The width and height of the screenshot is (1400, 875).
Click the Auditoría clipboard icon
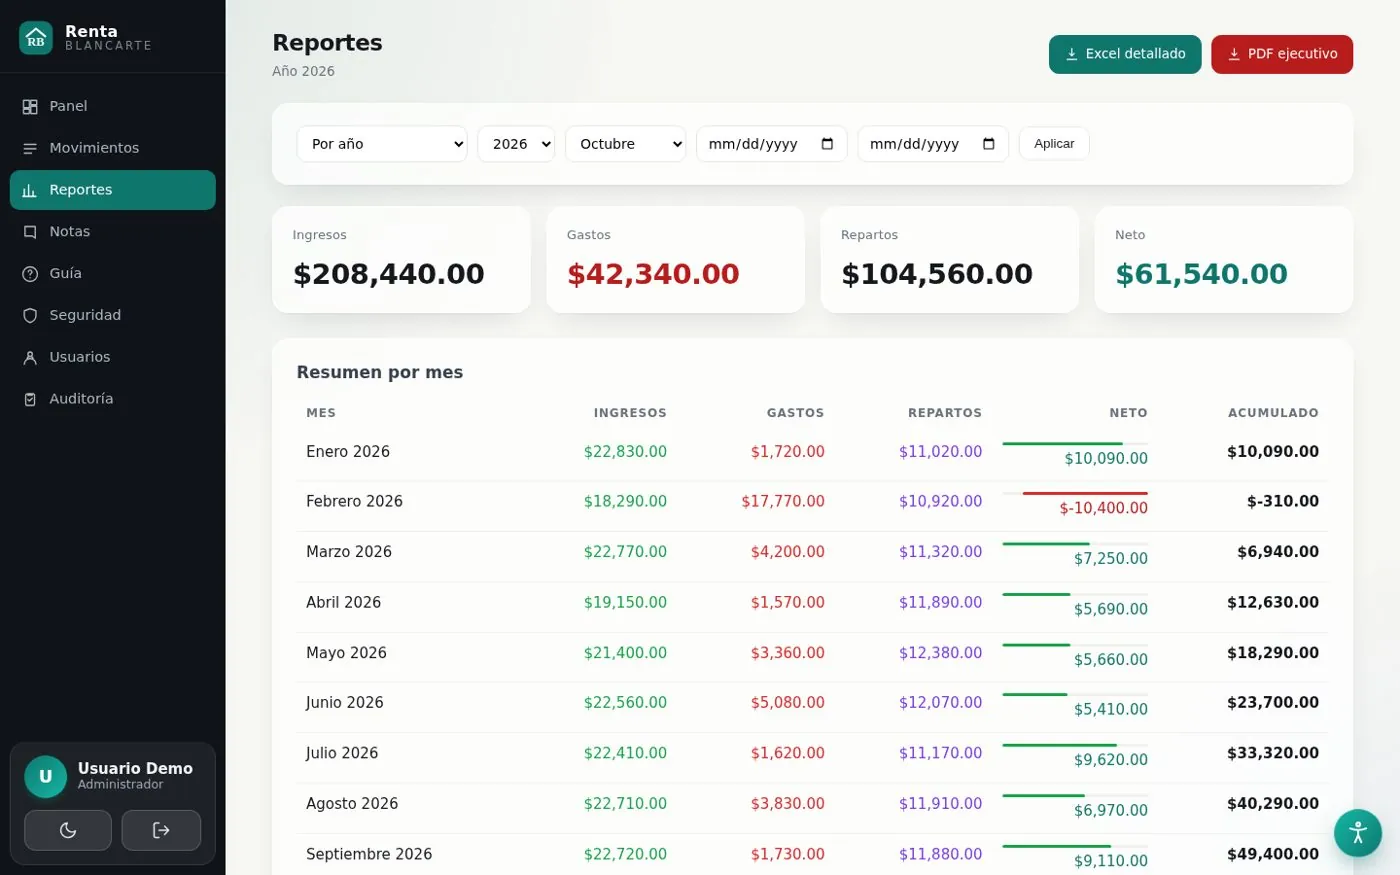pos(30,399)
